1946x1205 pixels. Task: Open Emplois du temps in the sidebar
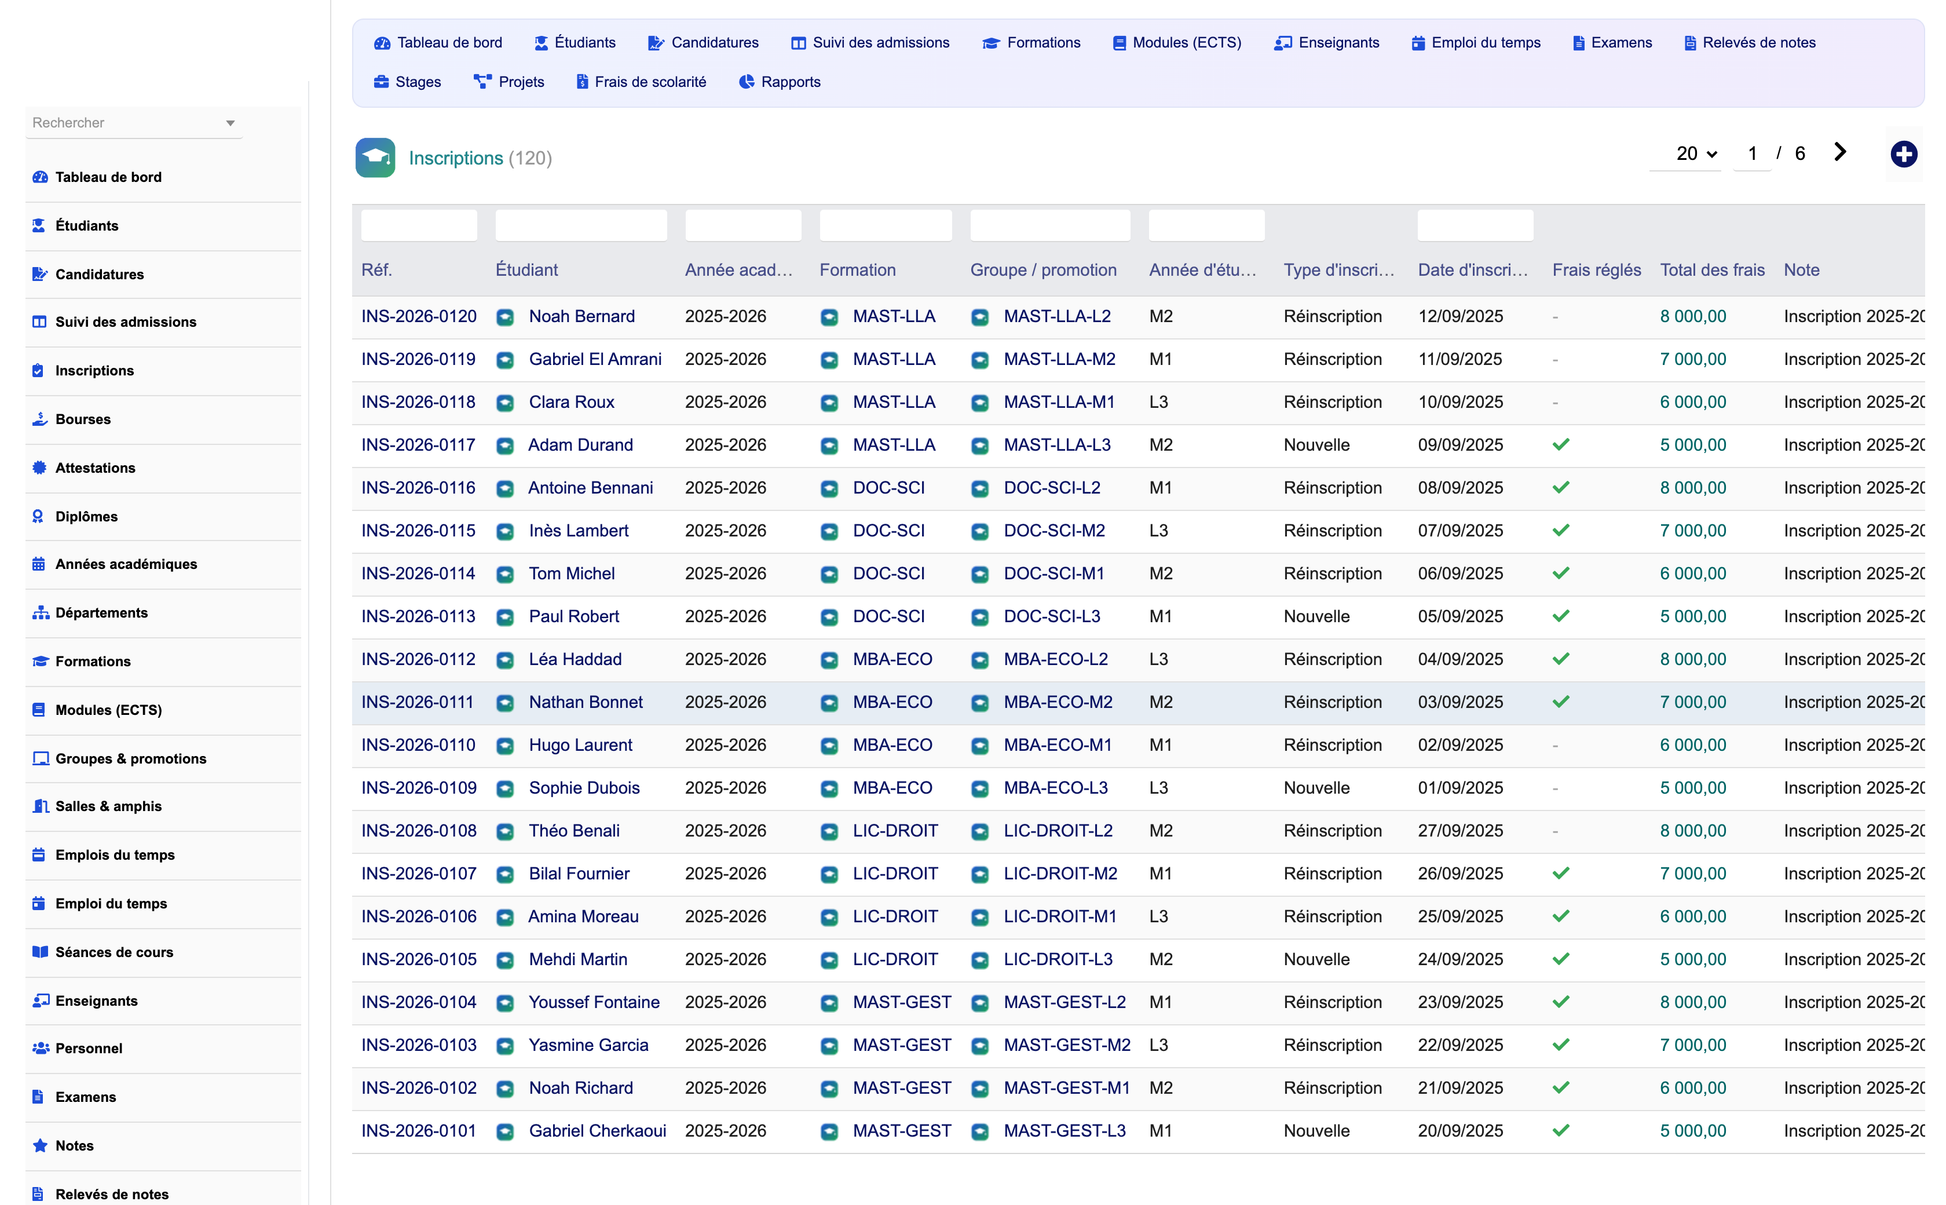[x=115, y=855]
